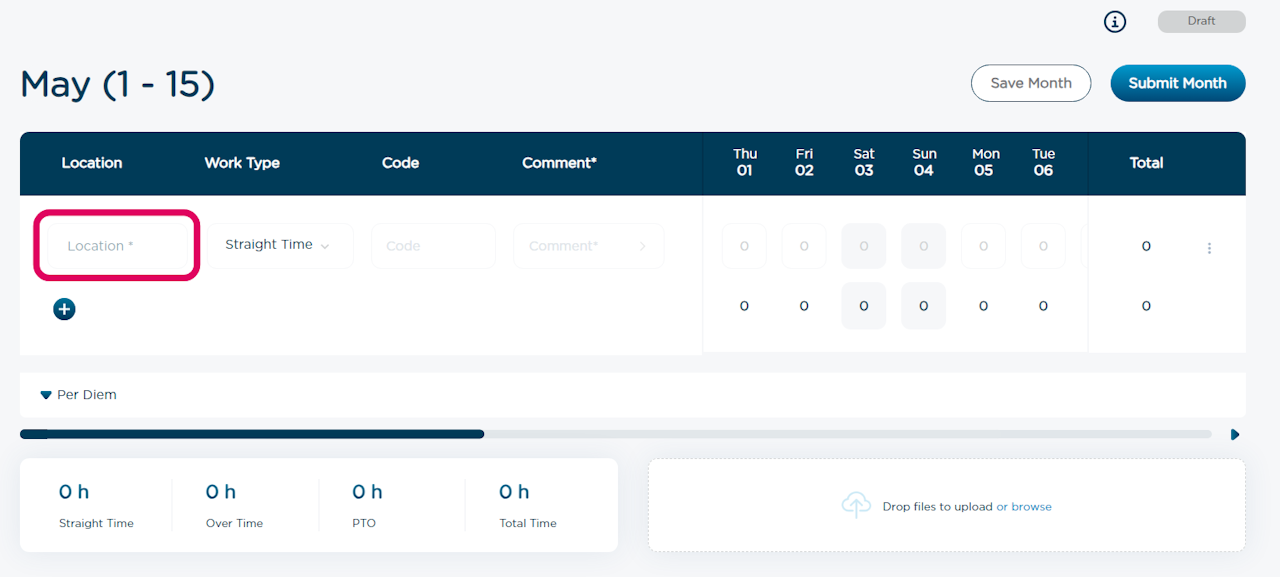This screenshot has width=1280, height=577.
Task: Open the row options three-dot menu
Action: pyautogui.click(x=1209, y=247)
